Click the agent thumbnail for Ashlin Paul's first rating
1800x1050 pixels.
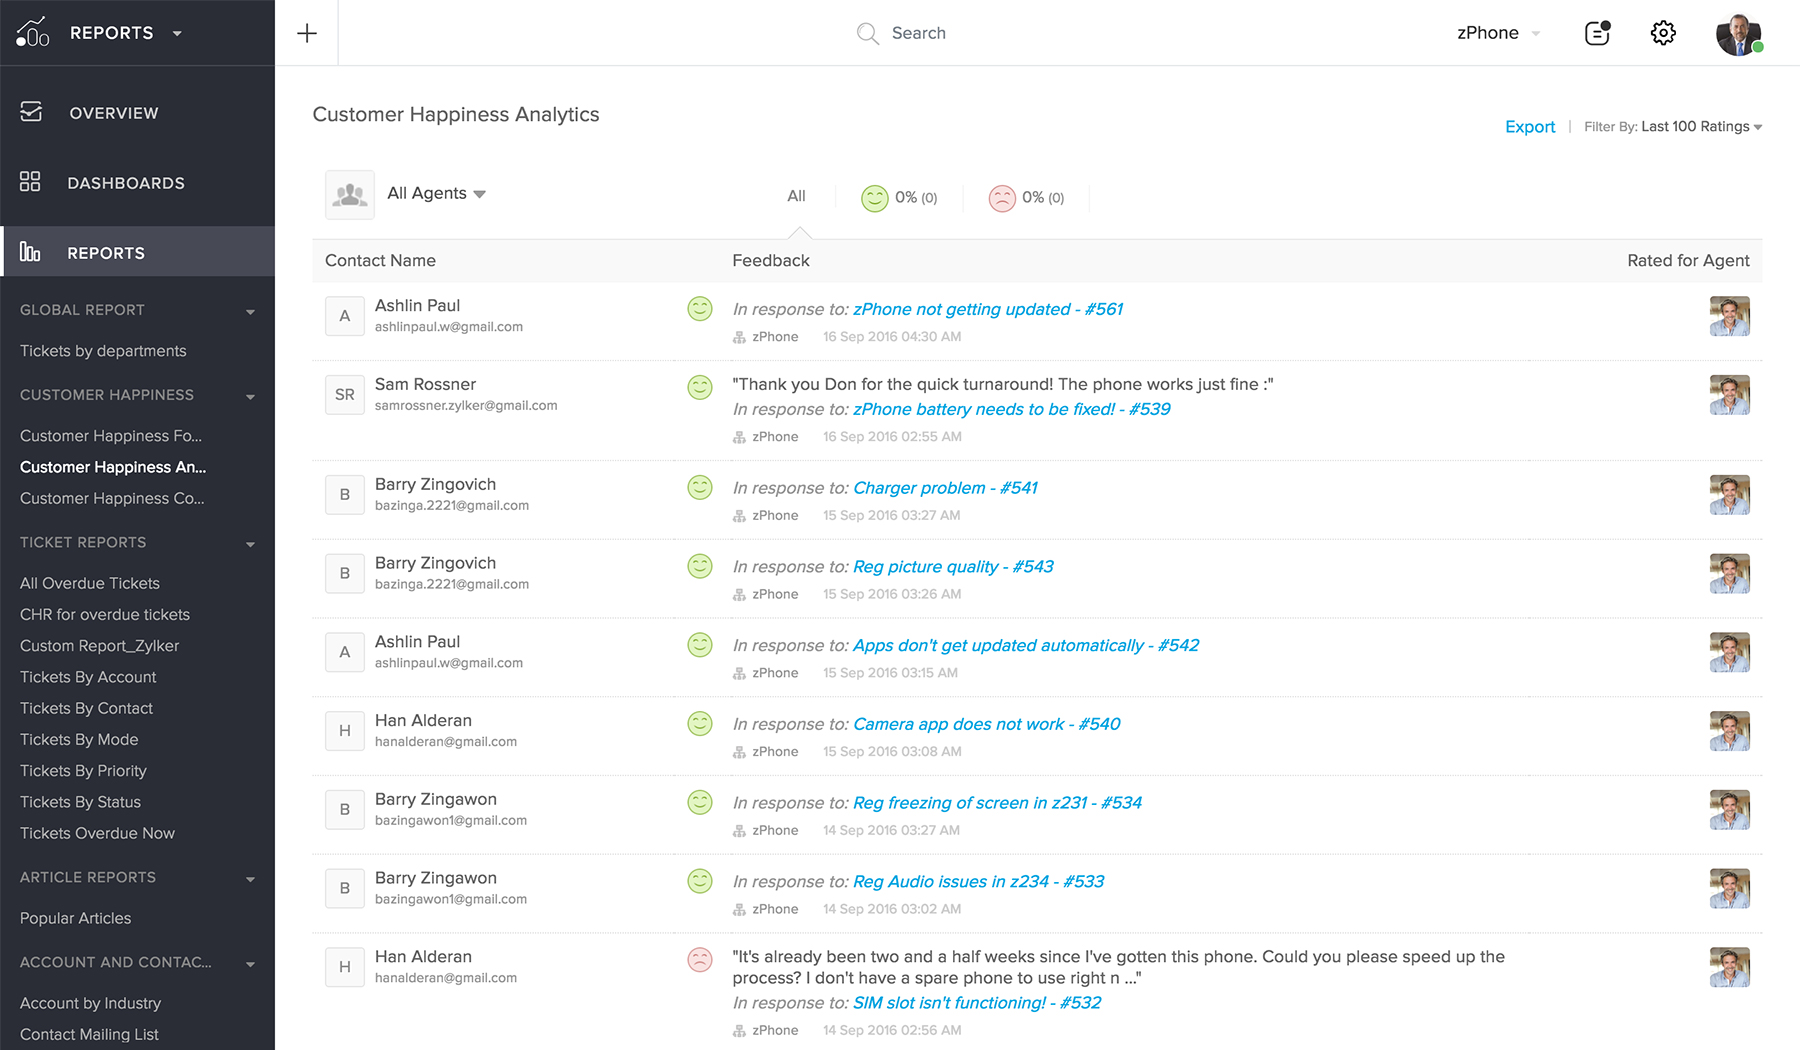click(x=1729, y=316)
